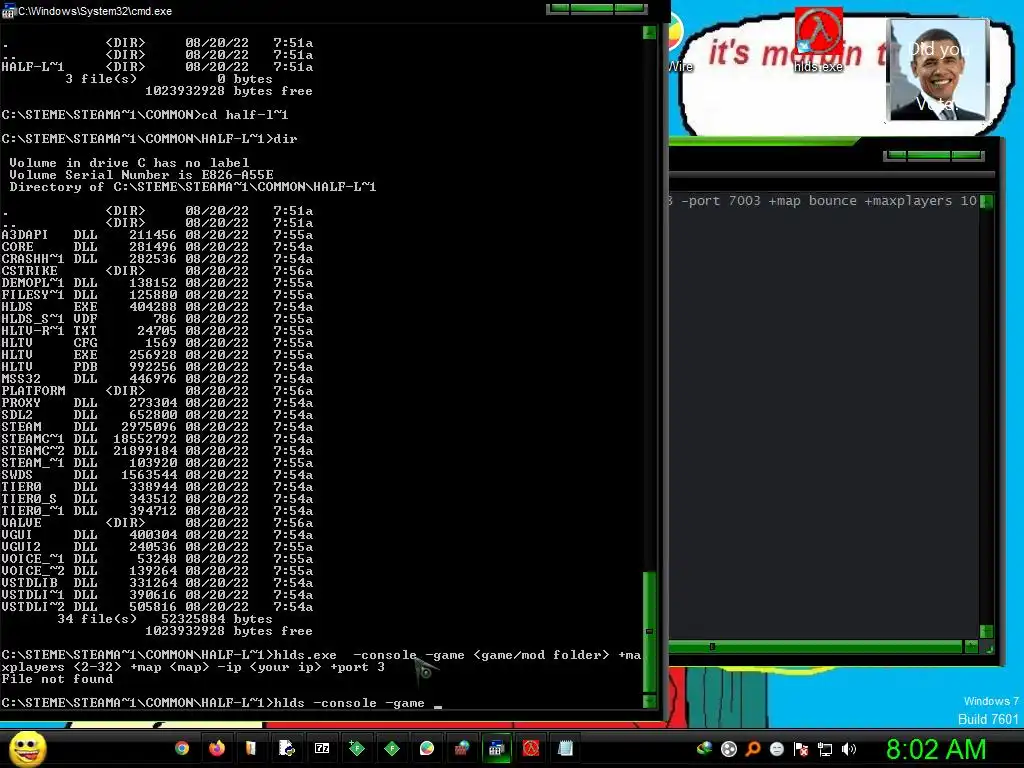The image size is (1024, 768).
Task: Click the MSS32 DLL 446976 row
Action: [157, 379]
